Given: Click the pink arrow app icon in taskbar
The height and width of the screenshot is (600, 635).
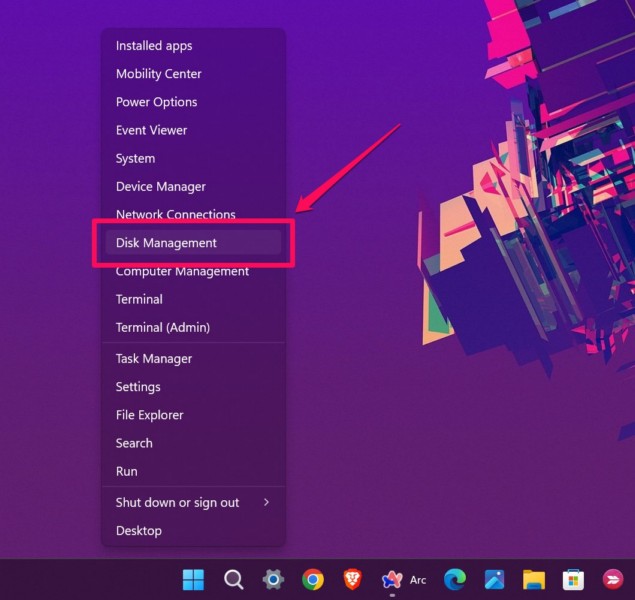Looking at the screenshot, I should point(612,580).
